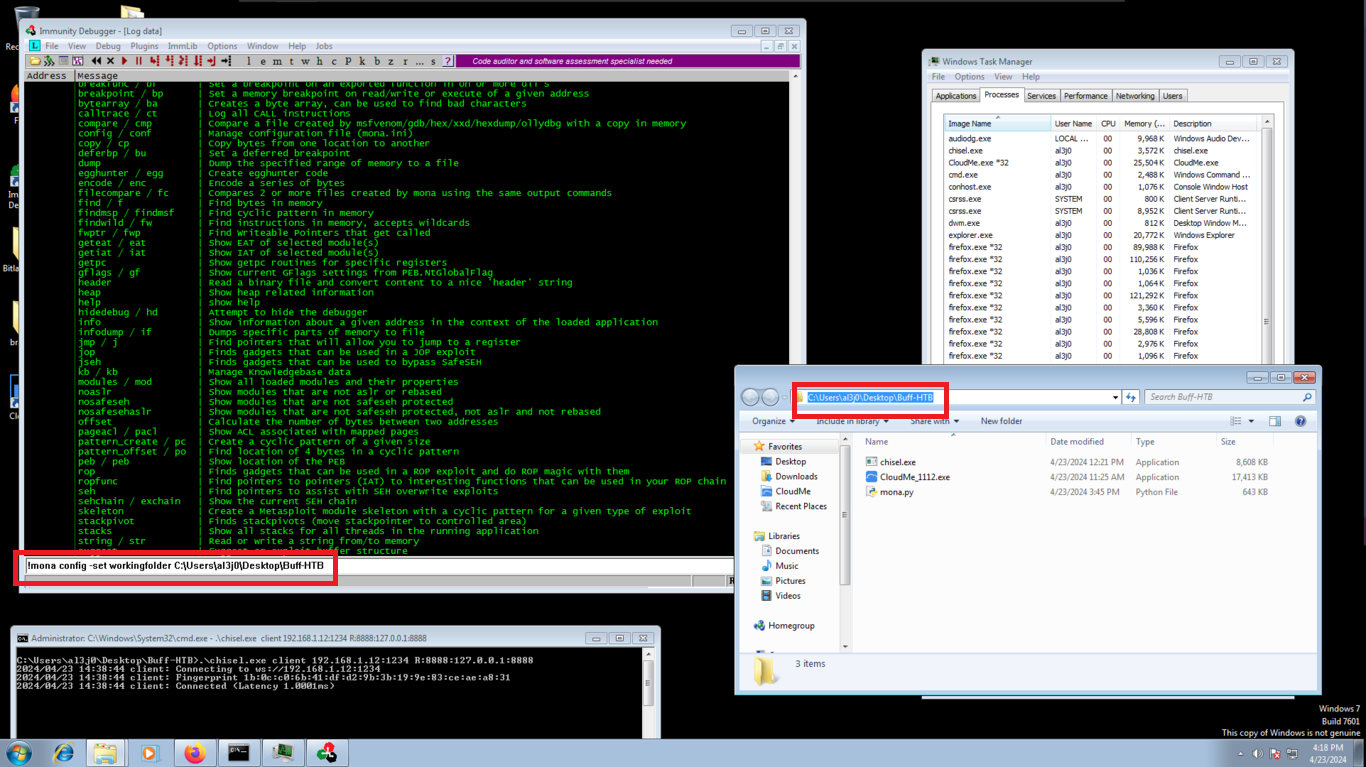
Task: Click Explorer refresh button beside address bar
Action: (x=1131, y=397)
